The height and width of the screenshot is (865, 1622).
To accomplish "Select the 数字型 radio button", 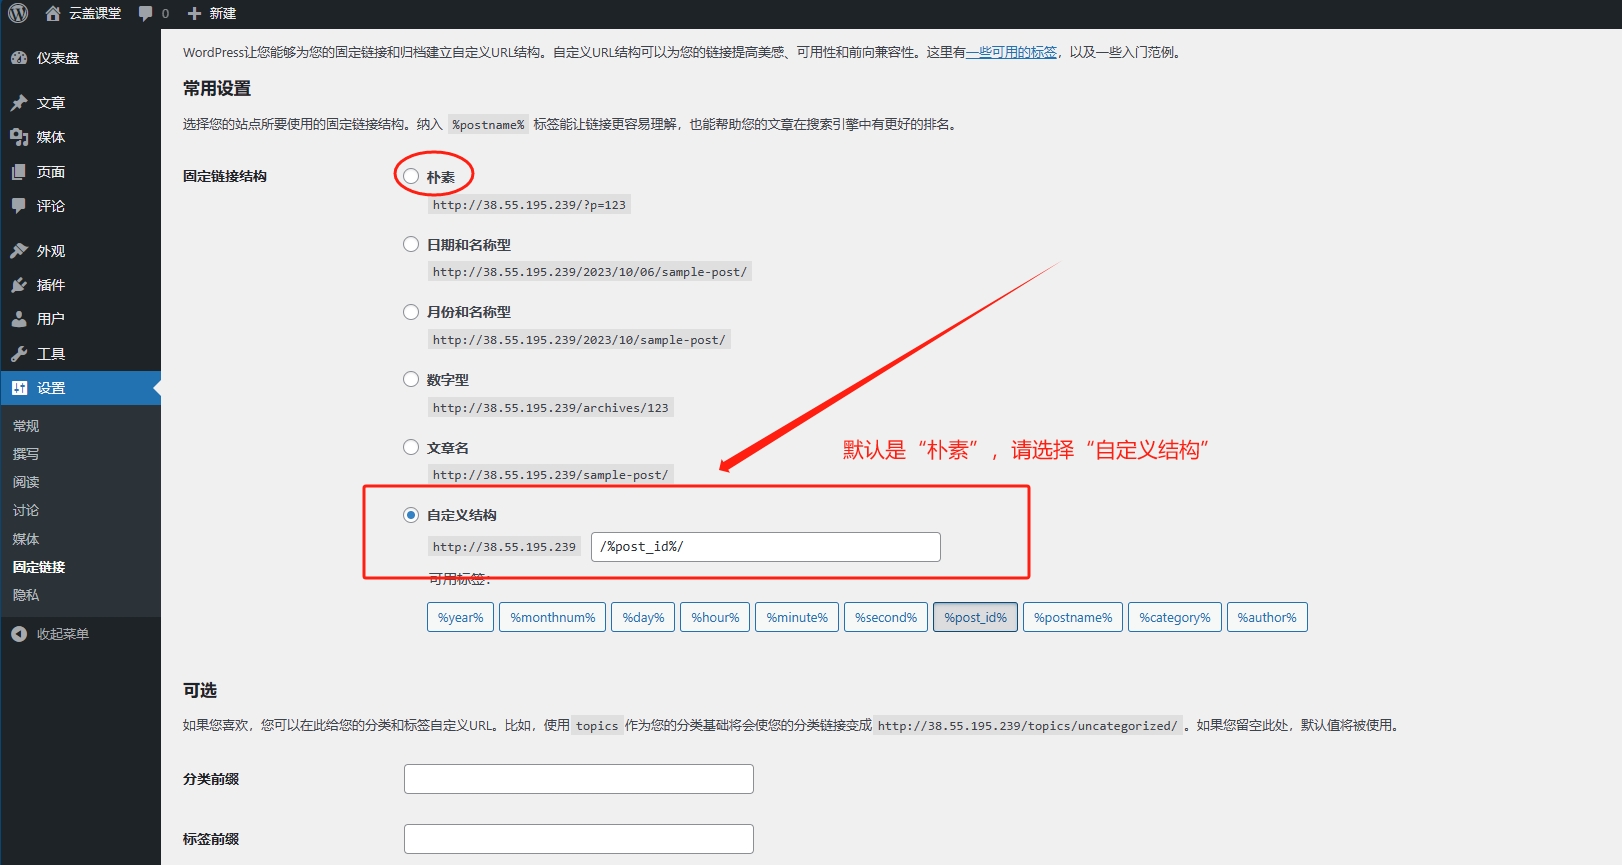I will click(x=411, y=379).
